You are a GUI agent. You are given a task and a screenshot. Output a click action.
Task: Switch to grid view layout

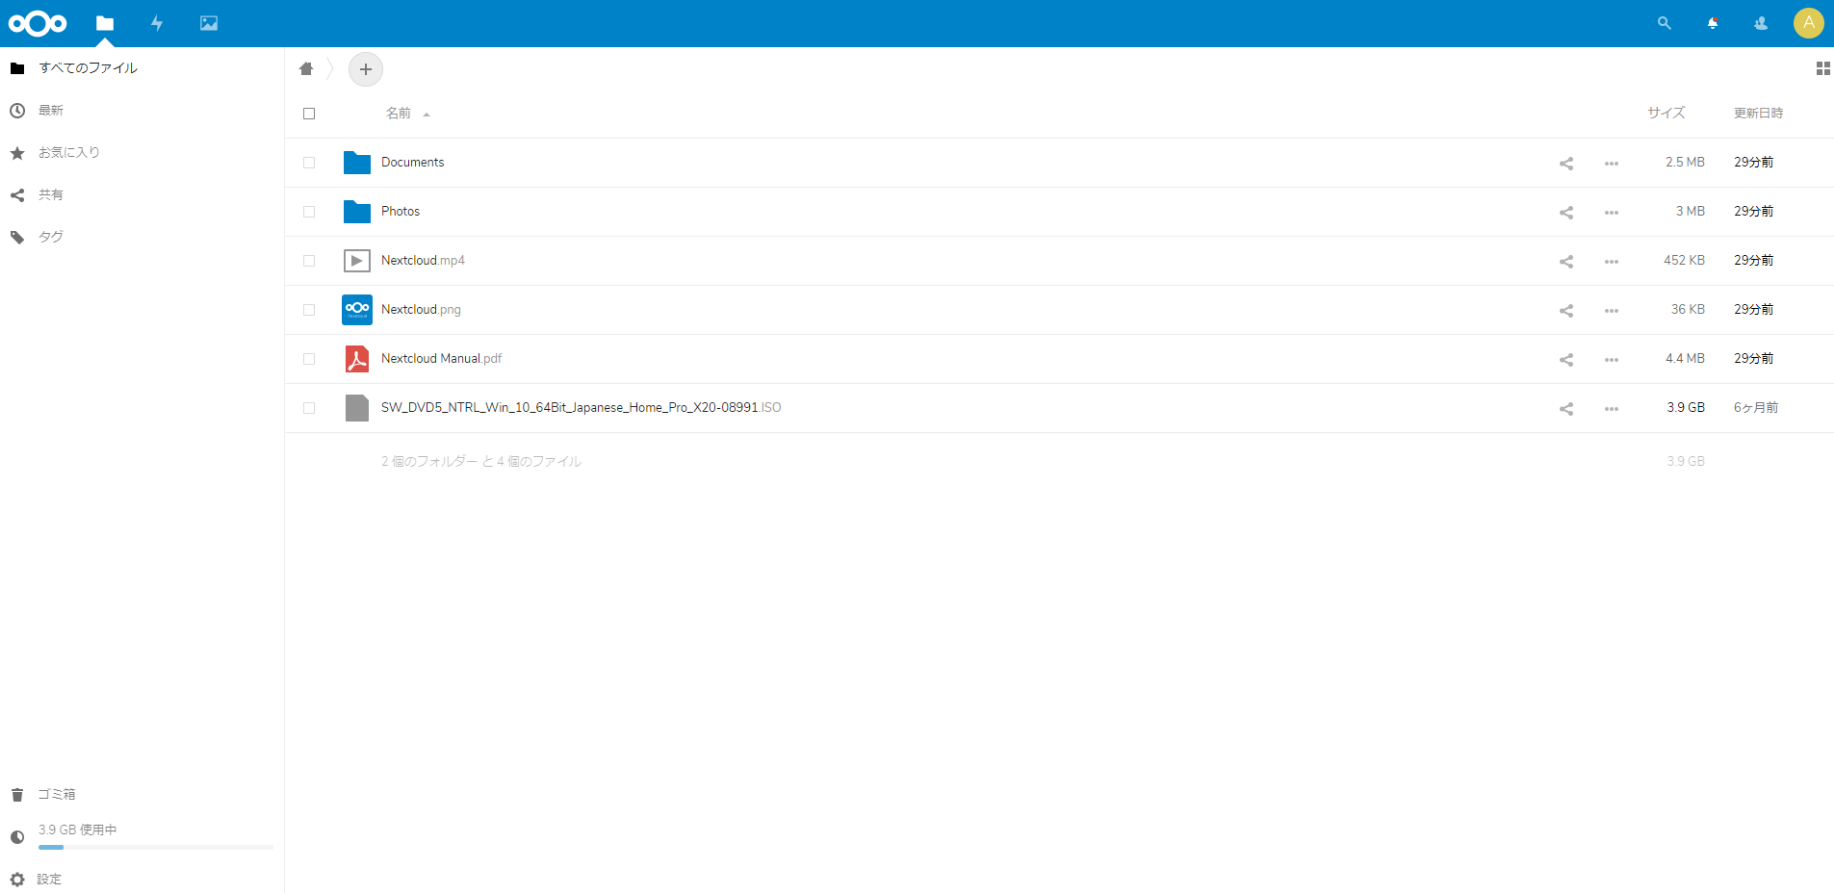[x=1823, y=69]
